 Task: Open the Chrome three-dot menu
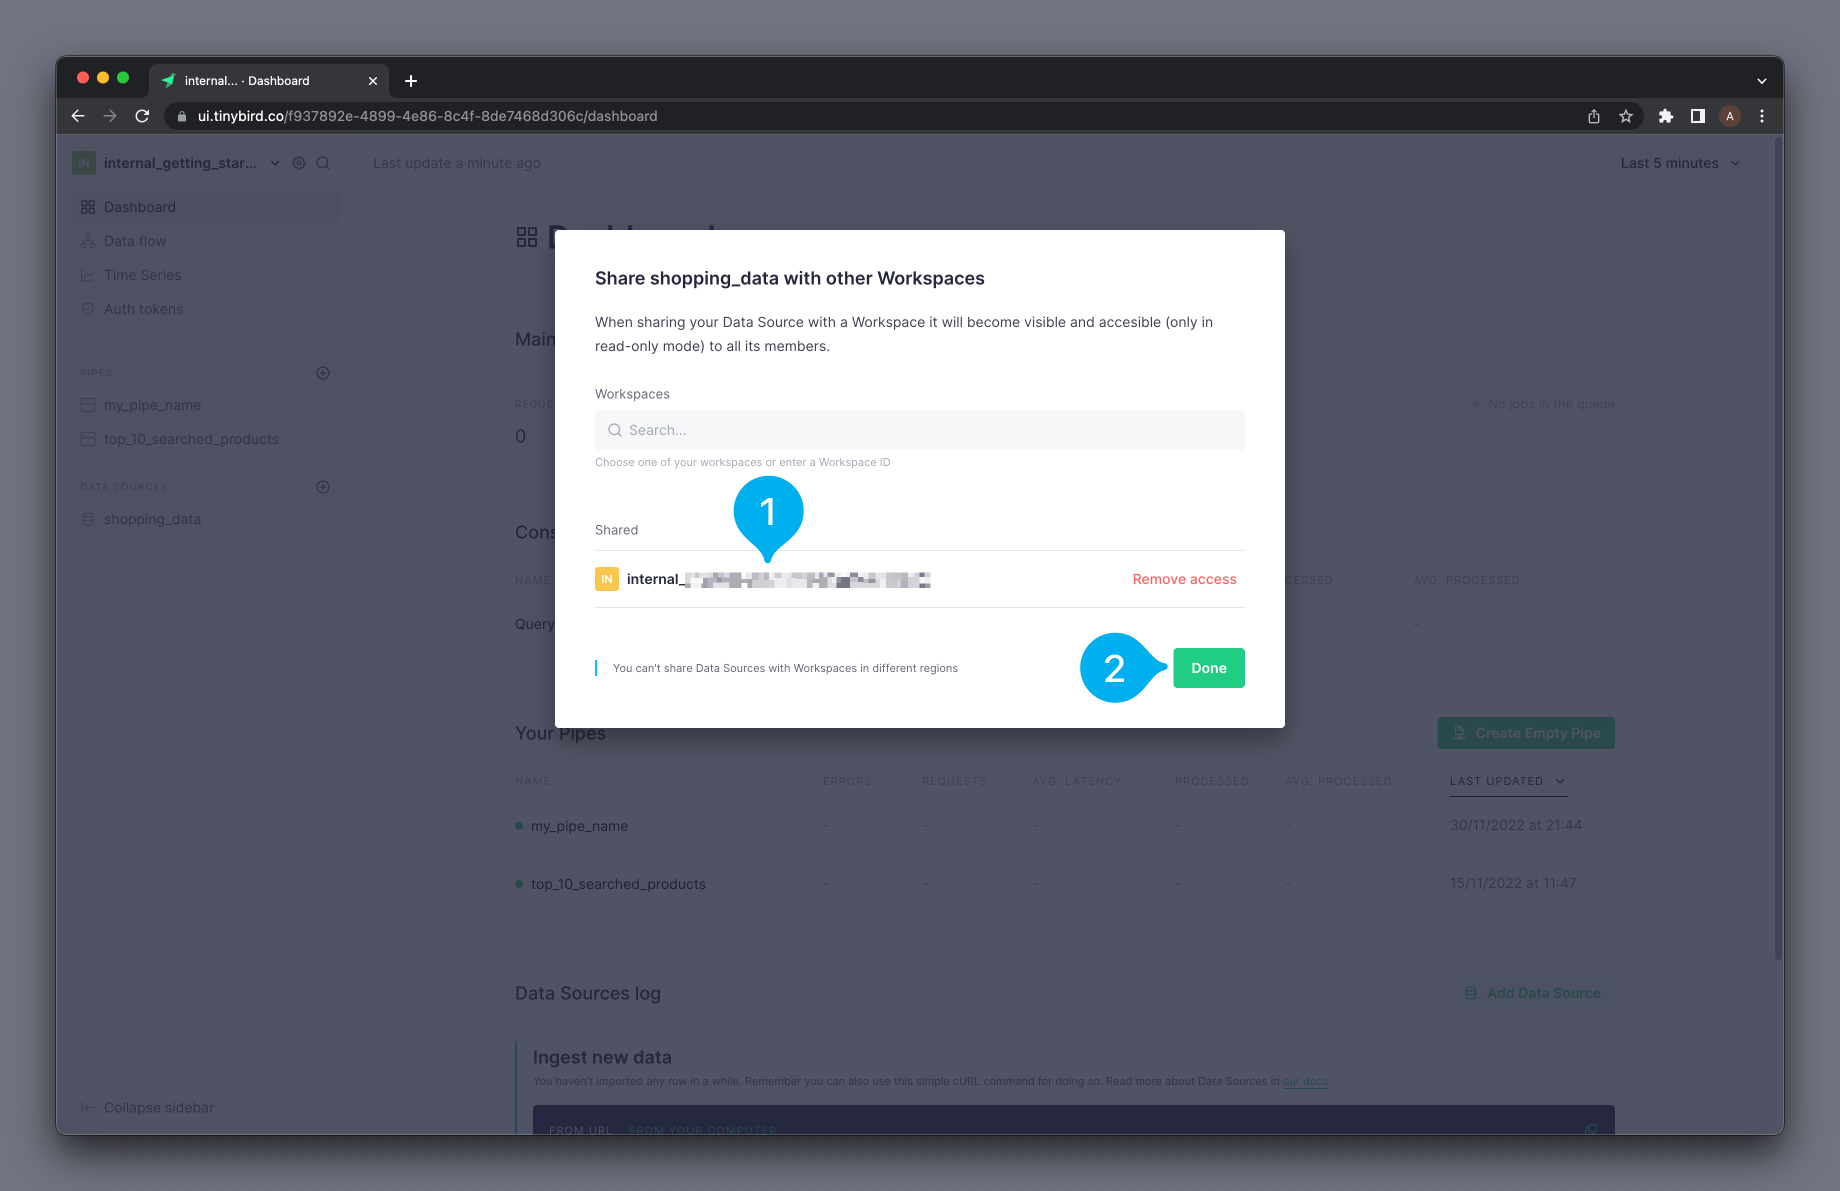[1762, 116]
